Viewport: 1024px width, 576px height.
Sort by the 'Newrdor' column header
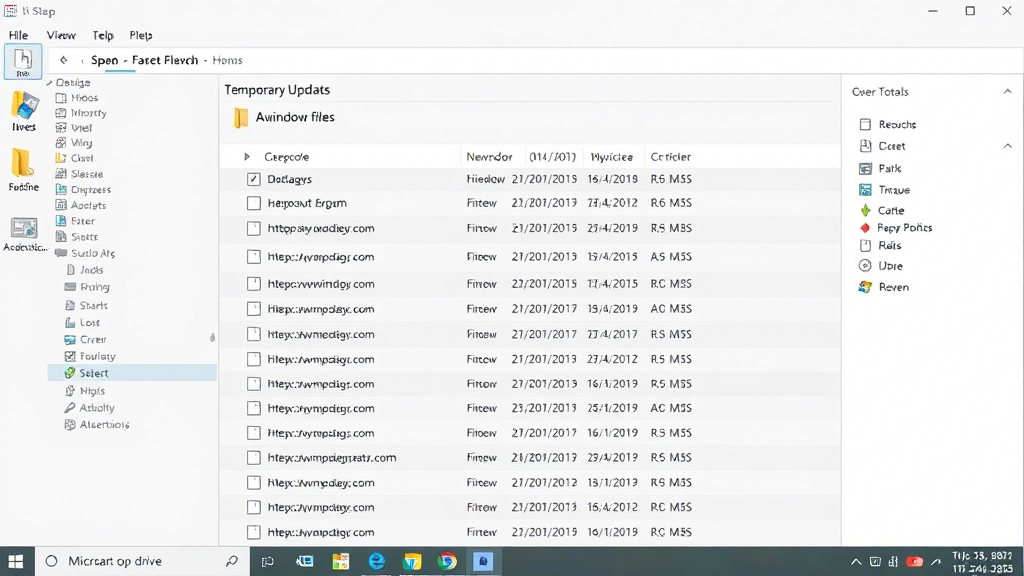[x=489, y=157]
